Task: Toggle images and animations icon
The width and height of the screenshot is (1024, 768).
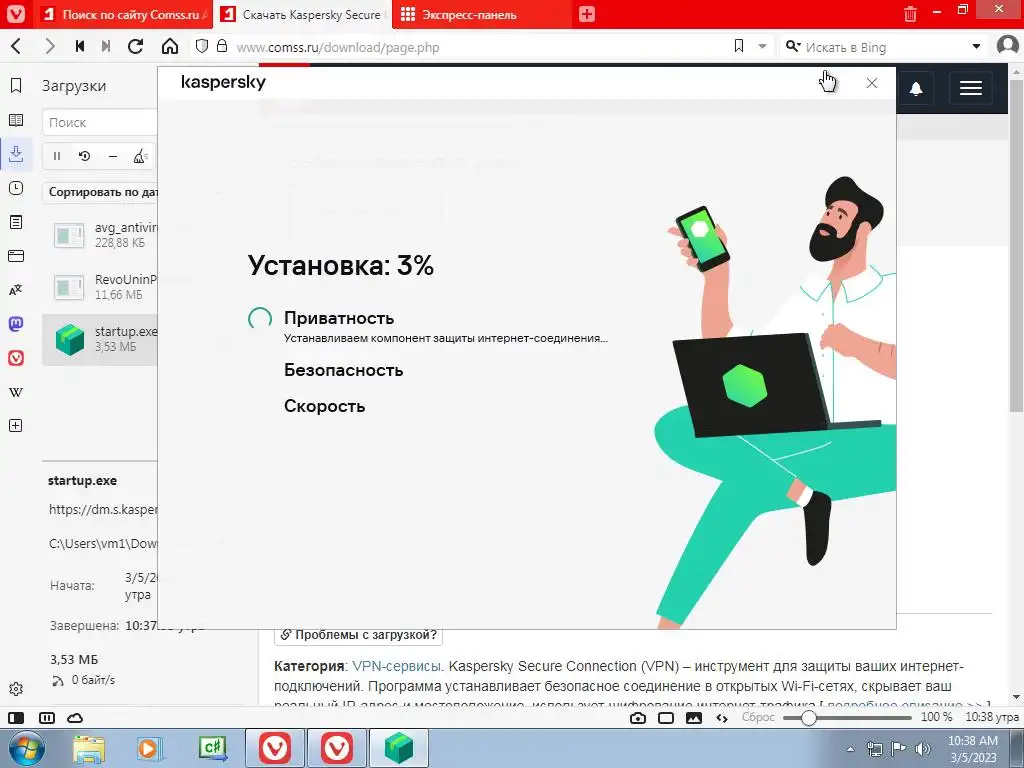Action: (694, 718)
